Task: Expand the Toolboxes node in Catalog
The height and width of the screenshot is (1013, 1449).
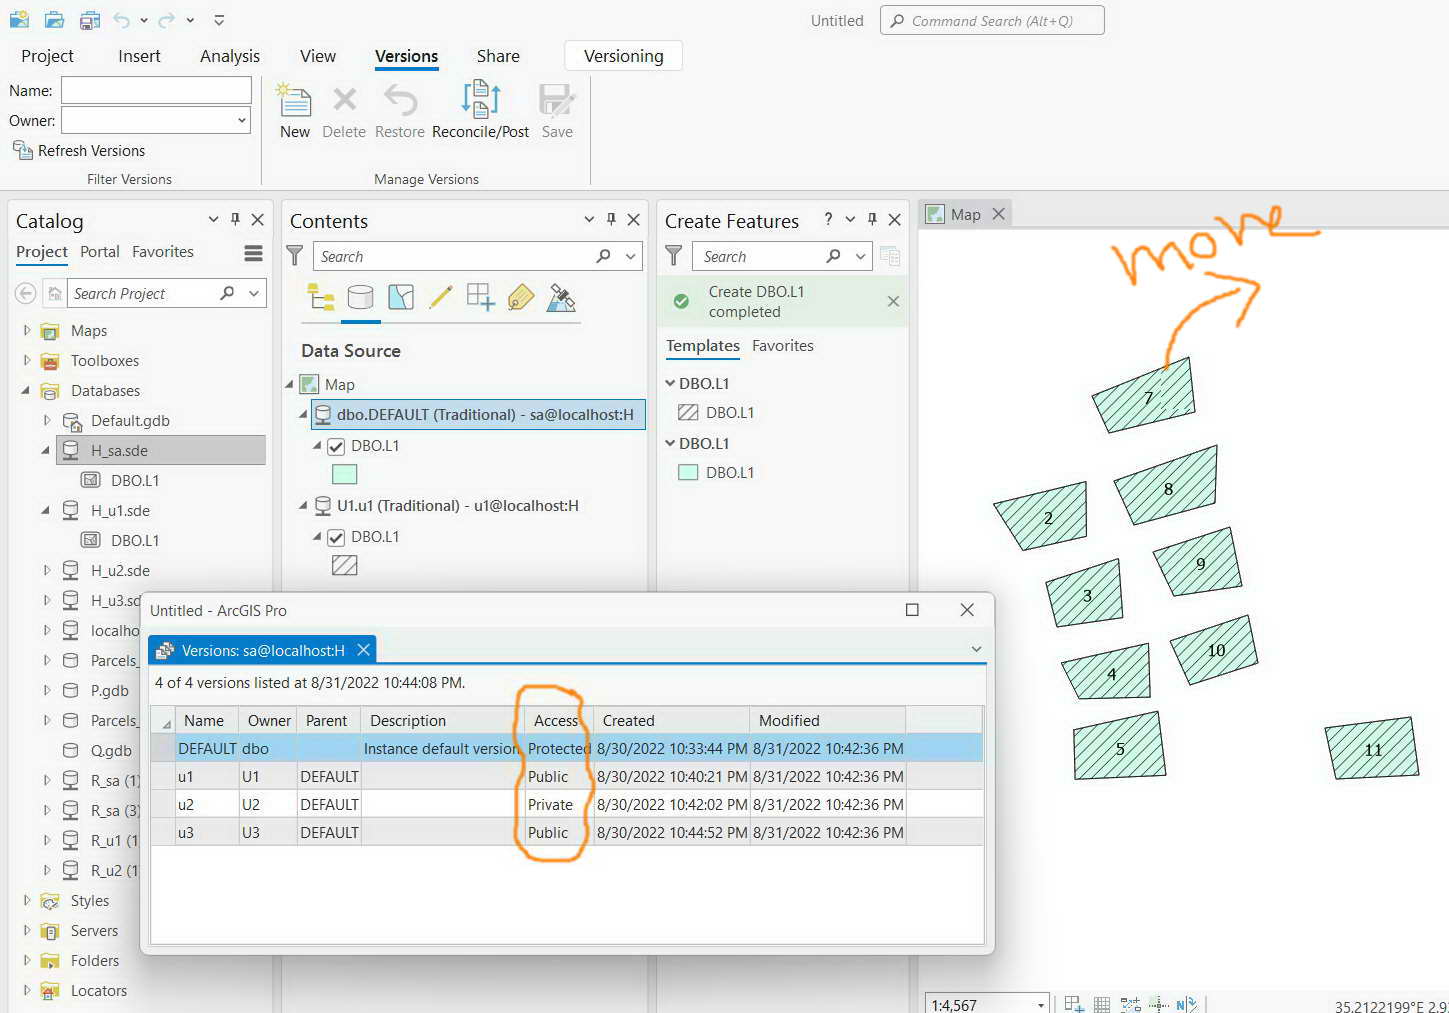Action: point(26,360)
